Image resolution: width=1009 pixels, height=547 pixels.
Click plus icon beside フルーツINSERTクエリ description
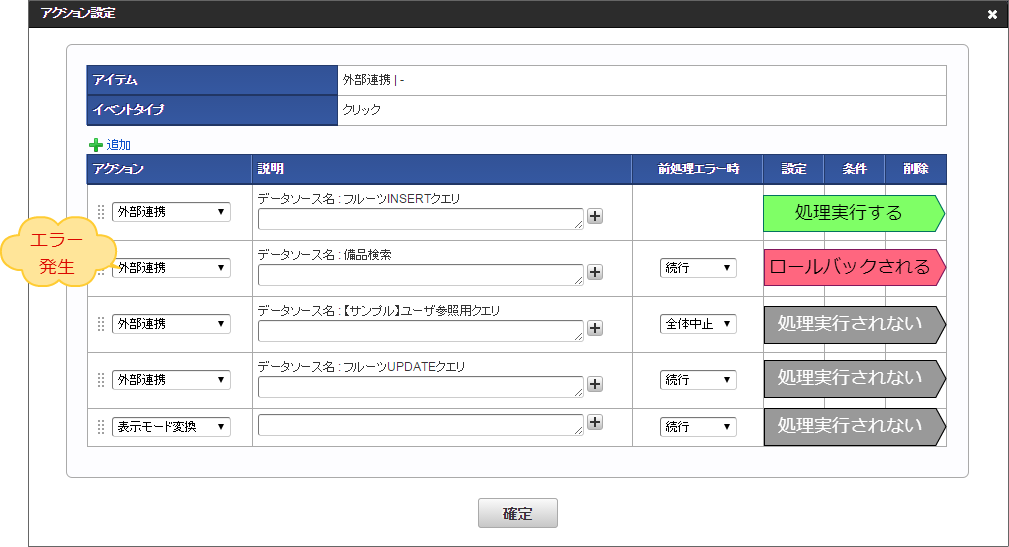[594, 216]
